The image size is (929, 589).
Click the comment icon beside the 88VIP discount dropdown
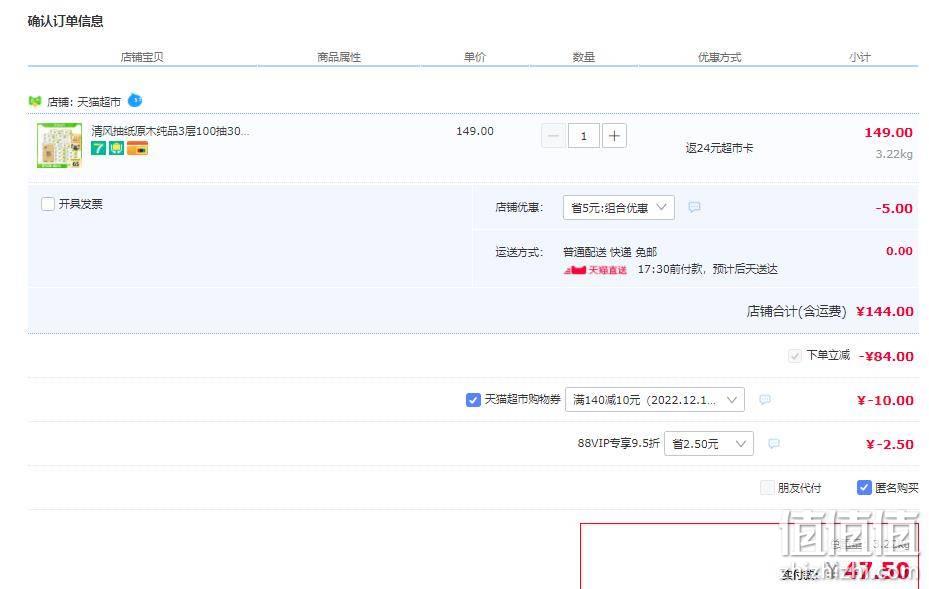(774, 443)
